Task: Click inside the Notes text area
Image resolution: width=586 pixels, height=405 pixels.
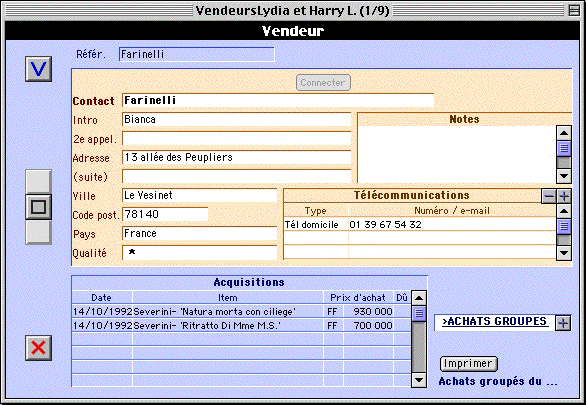Action: [x=457, y=154]
